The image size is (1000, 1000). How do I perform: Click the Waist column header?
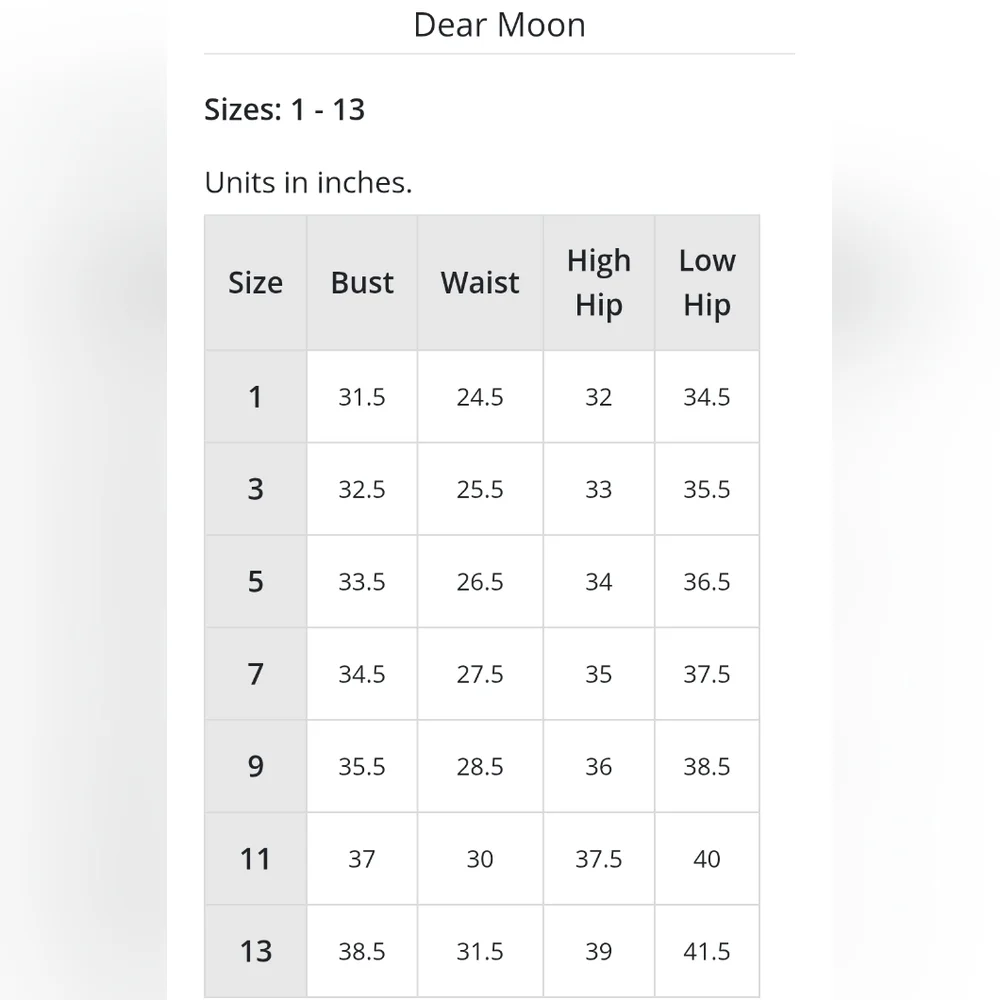point(480,283)
